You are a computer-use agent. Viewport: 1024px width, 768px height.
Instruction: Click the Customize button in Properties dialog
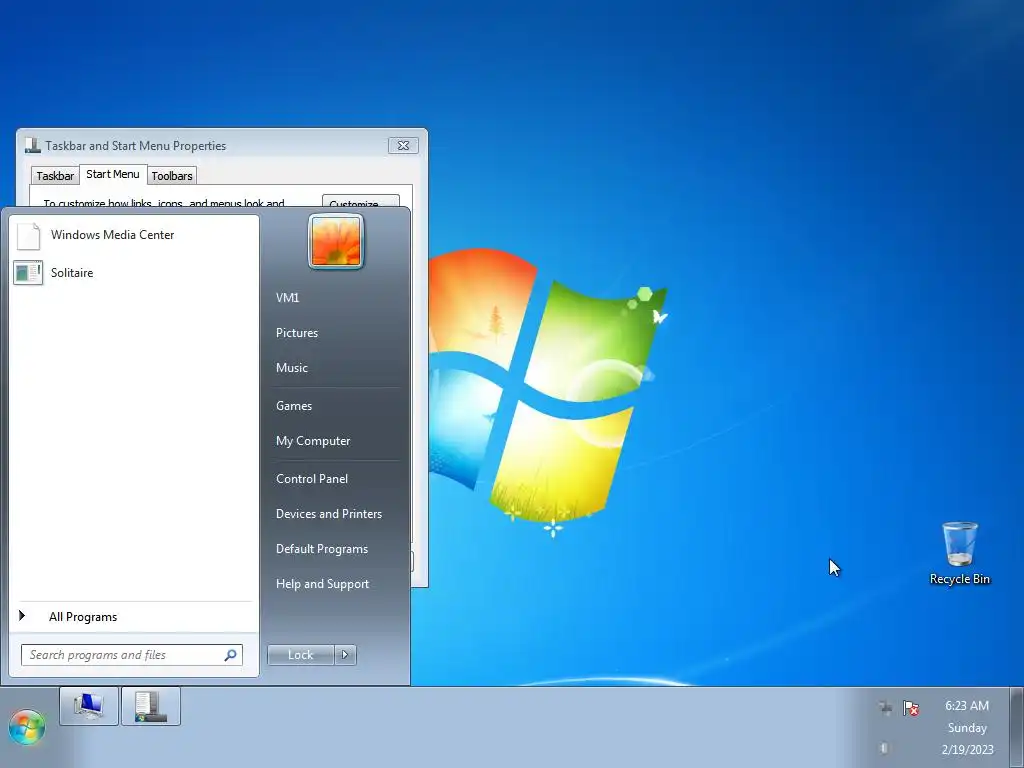[x=360, y=202]
